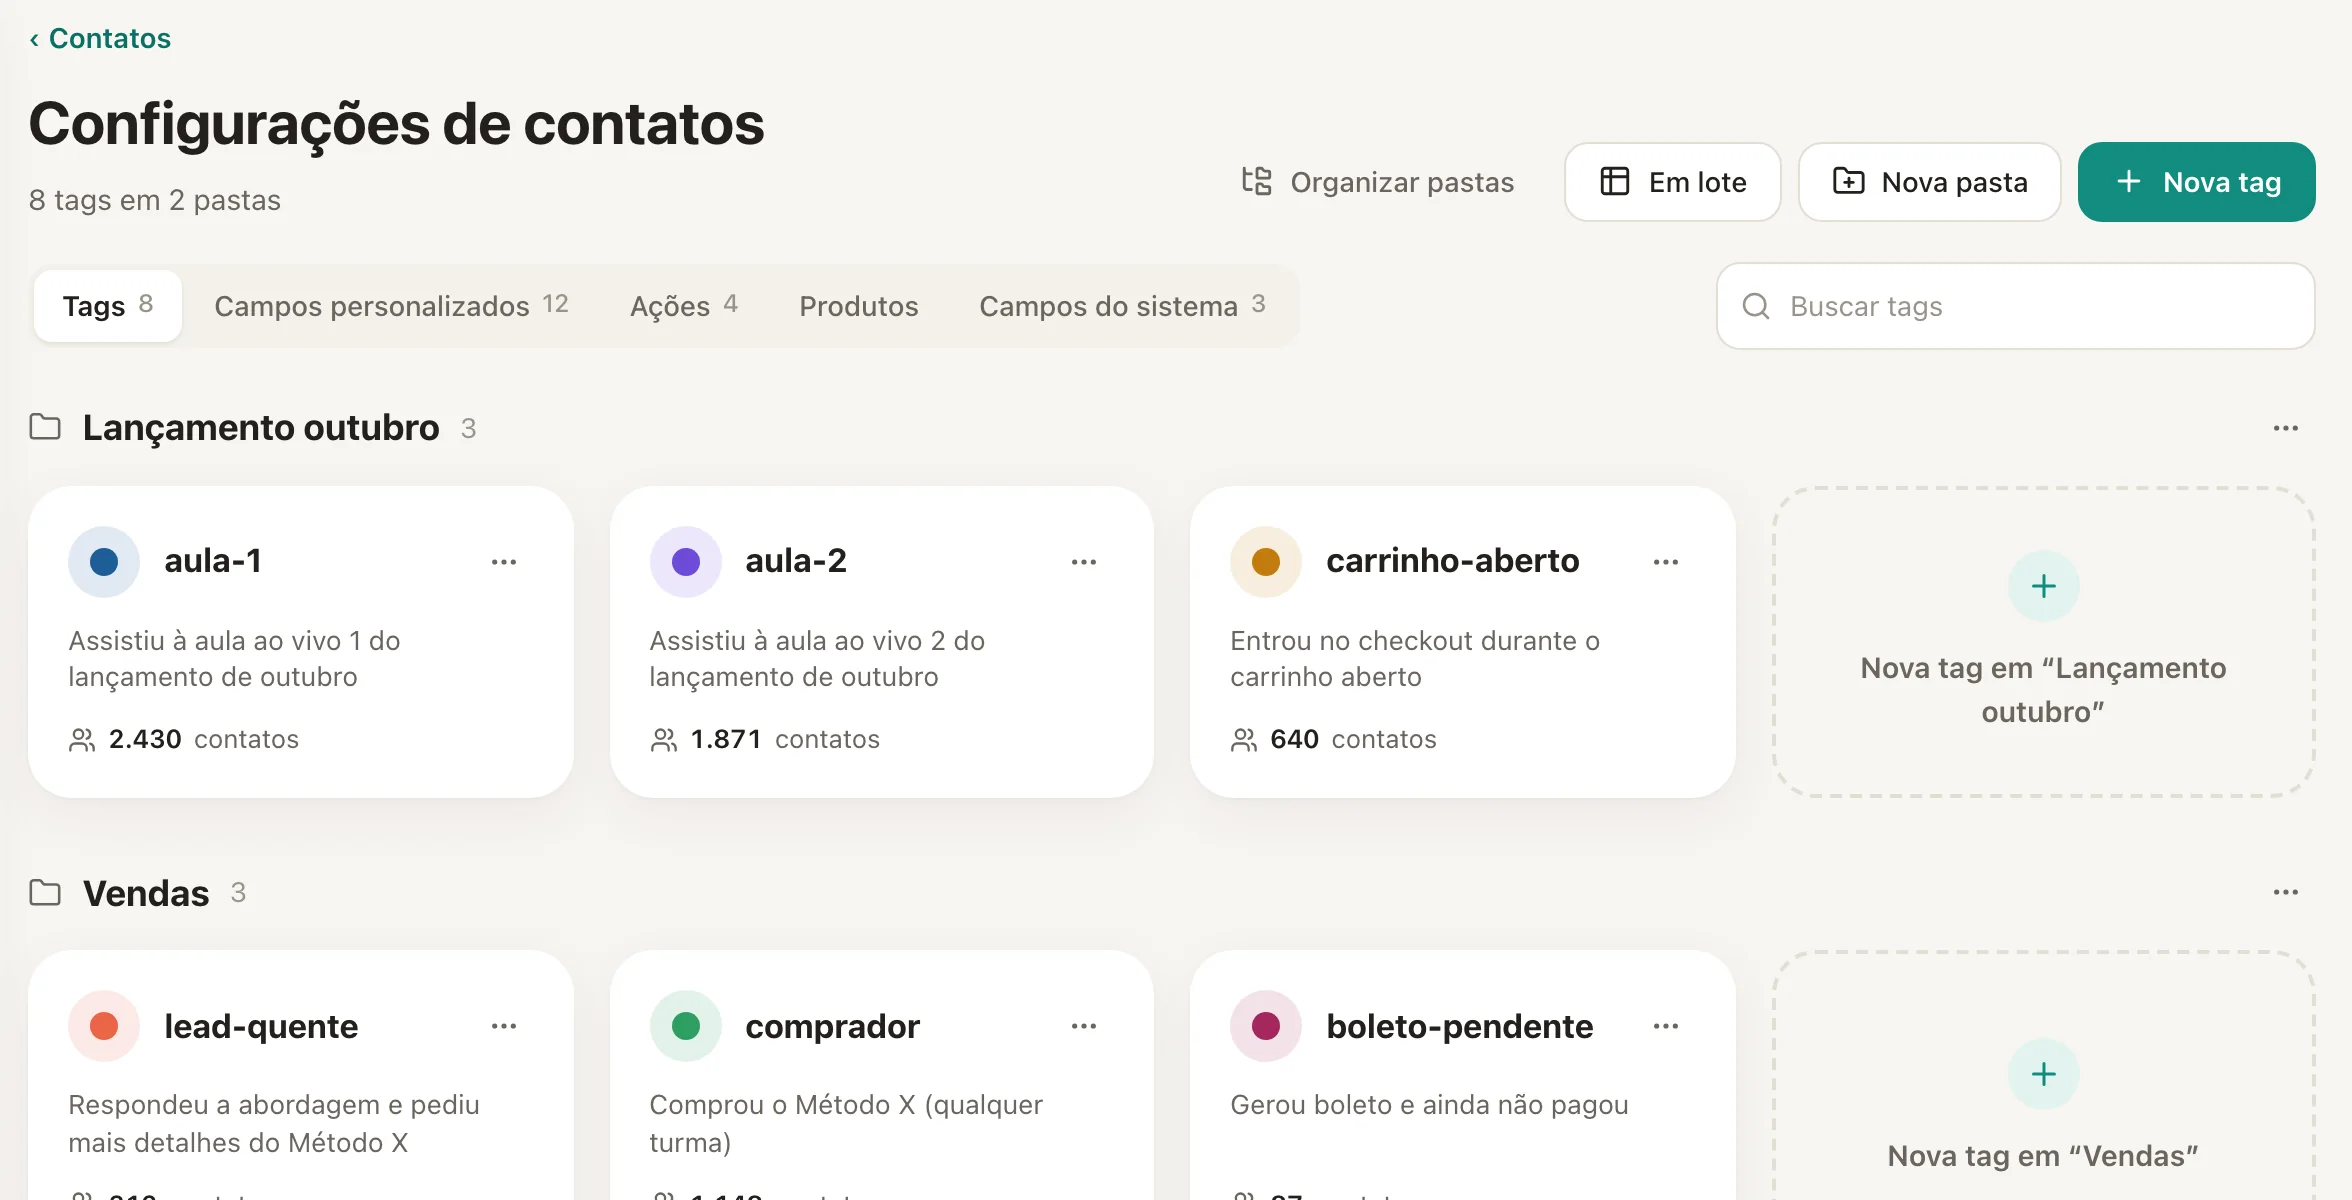Image resolution: width=2352 pixels, height=1200 pixels.
Task: Switch to Campos personalizados tab
Action: pos(391,306)
